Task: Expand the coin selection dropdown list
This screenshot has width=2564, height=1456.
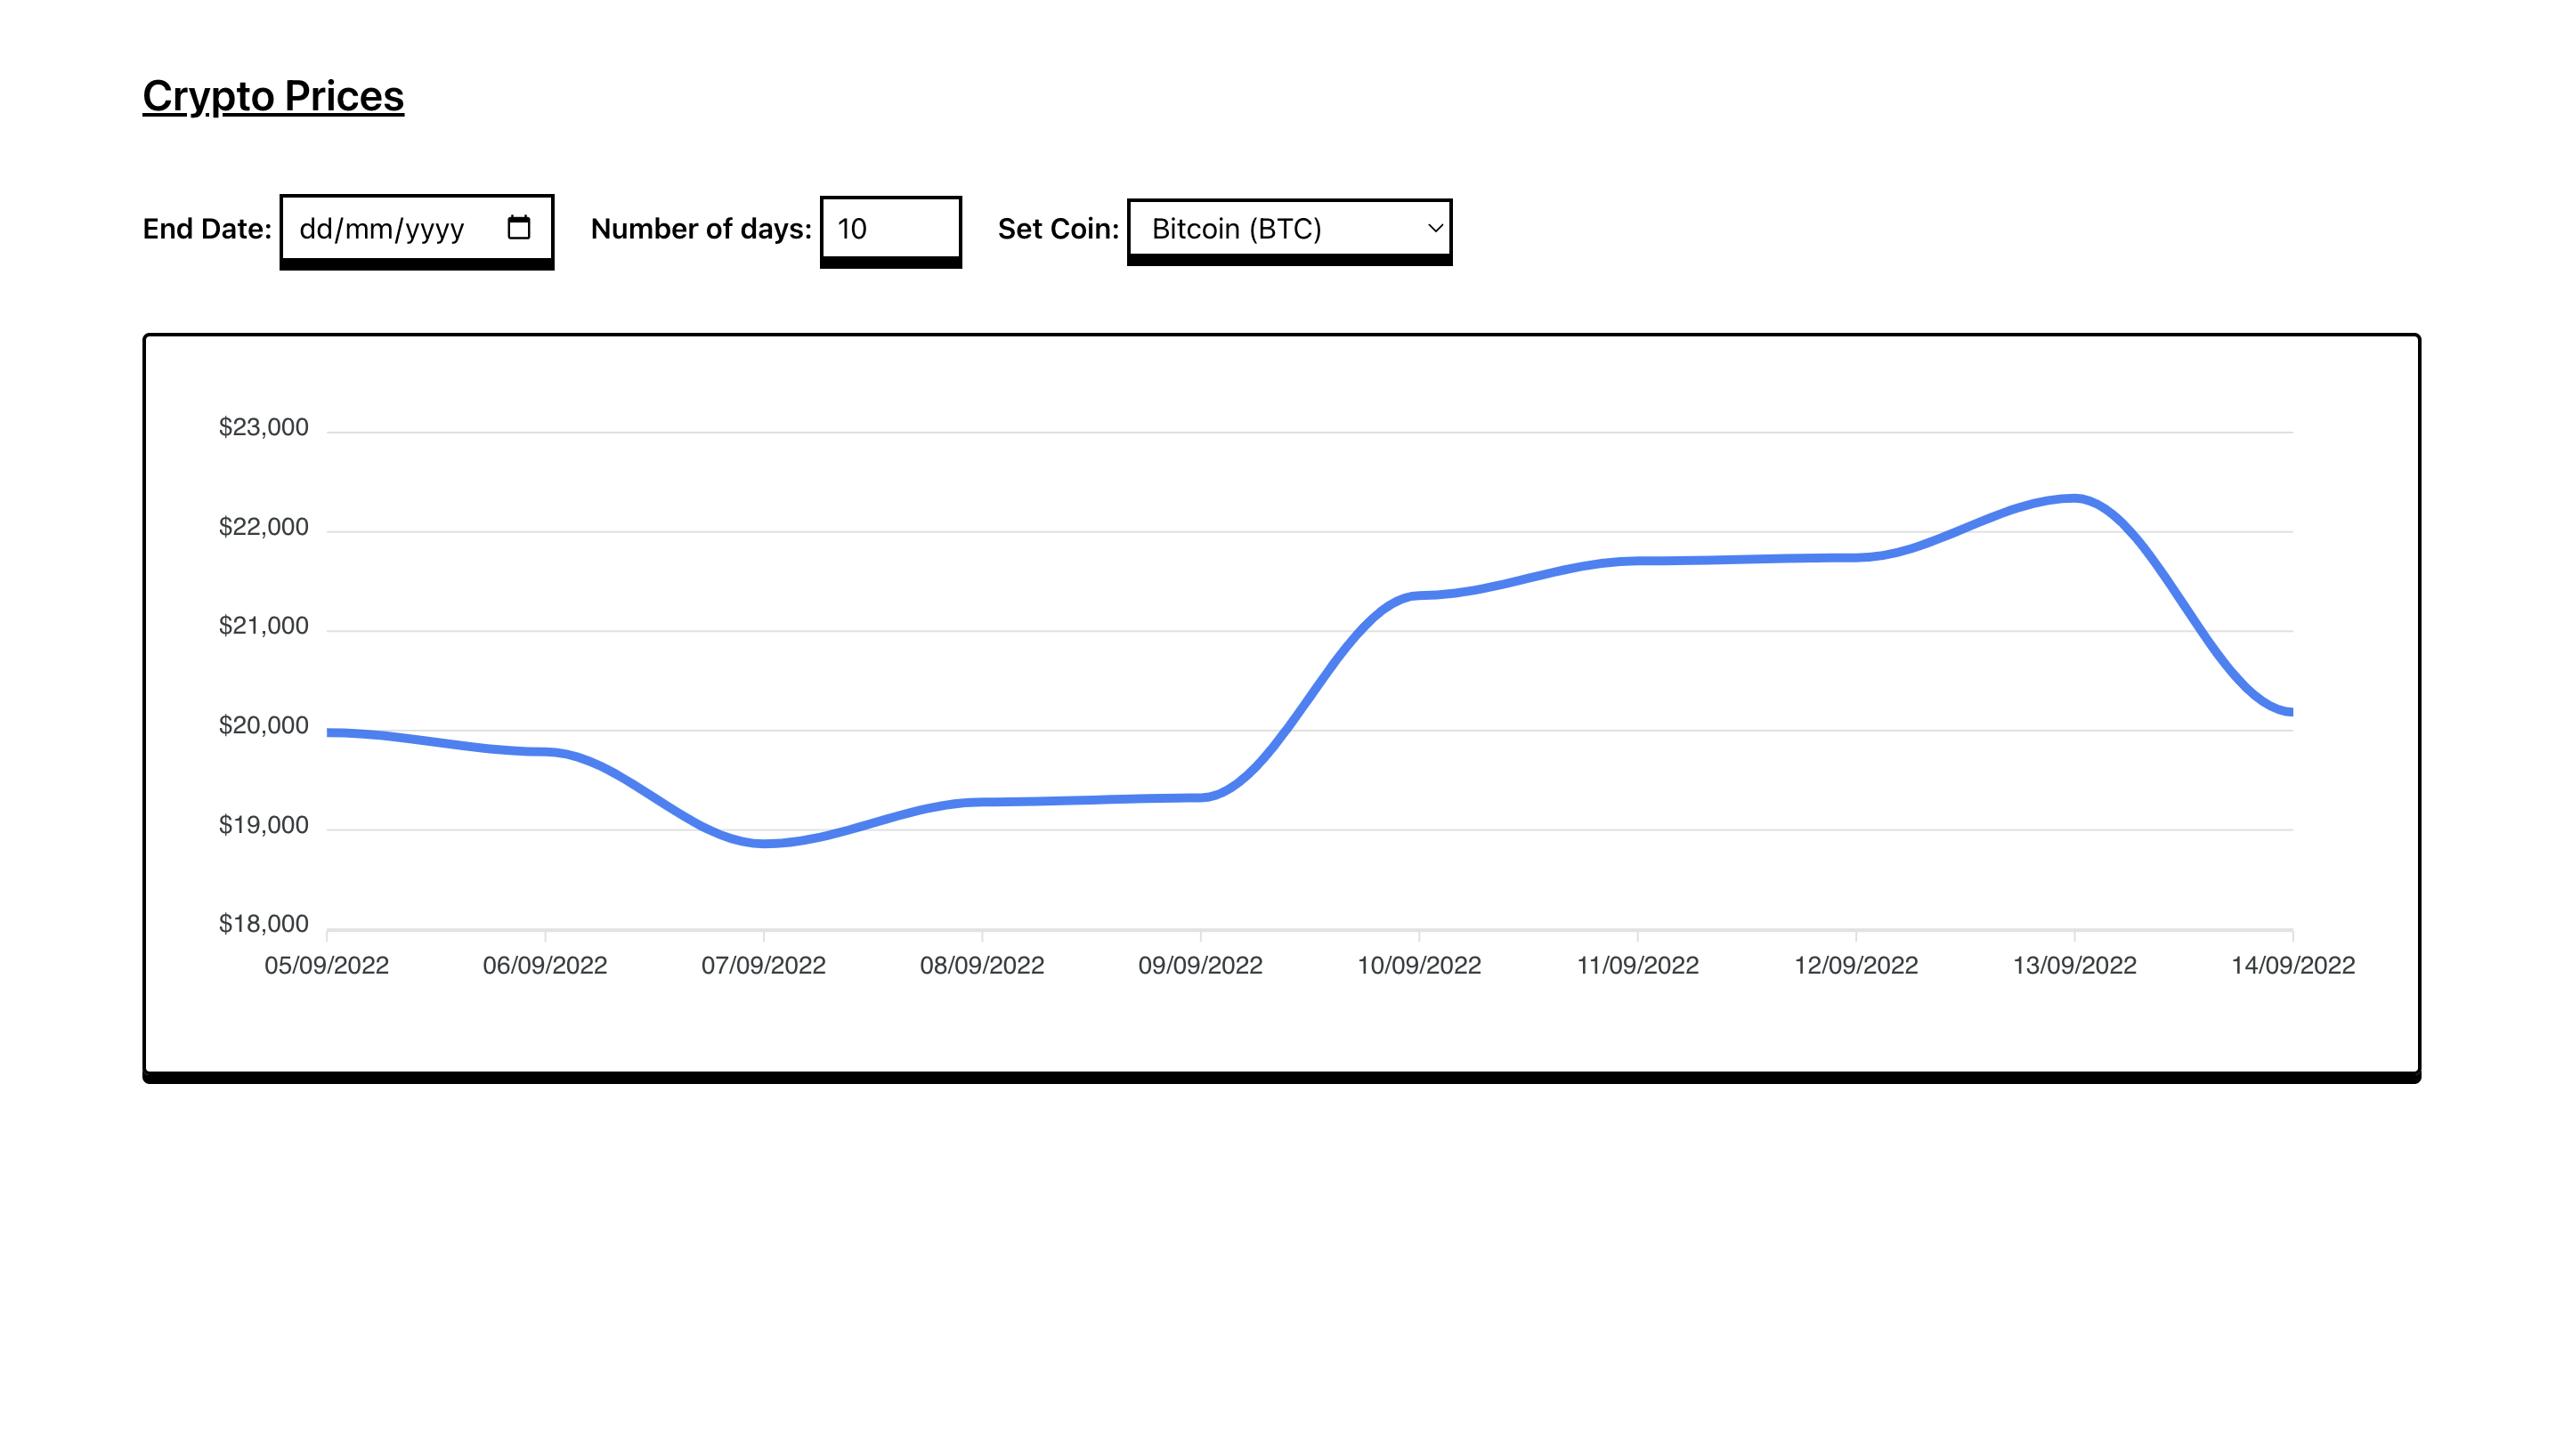Action: click(1289, 228)
